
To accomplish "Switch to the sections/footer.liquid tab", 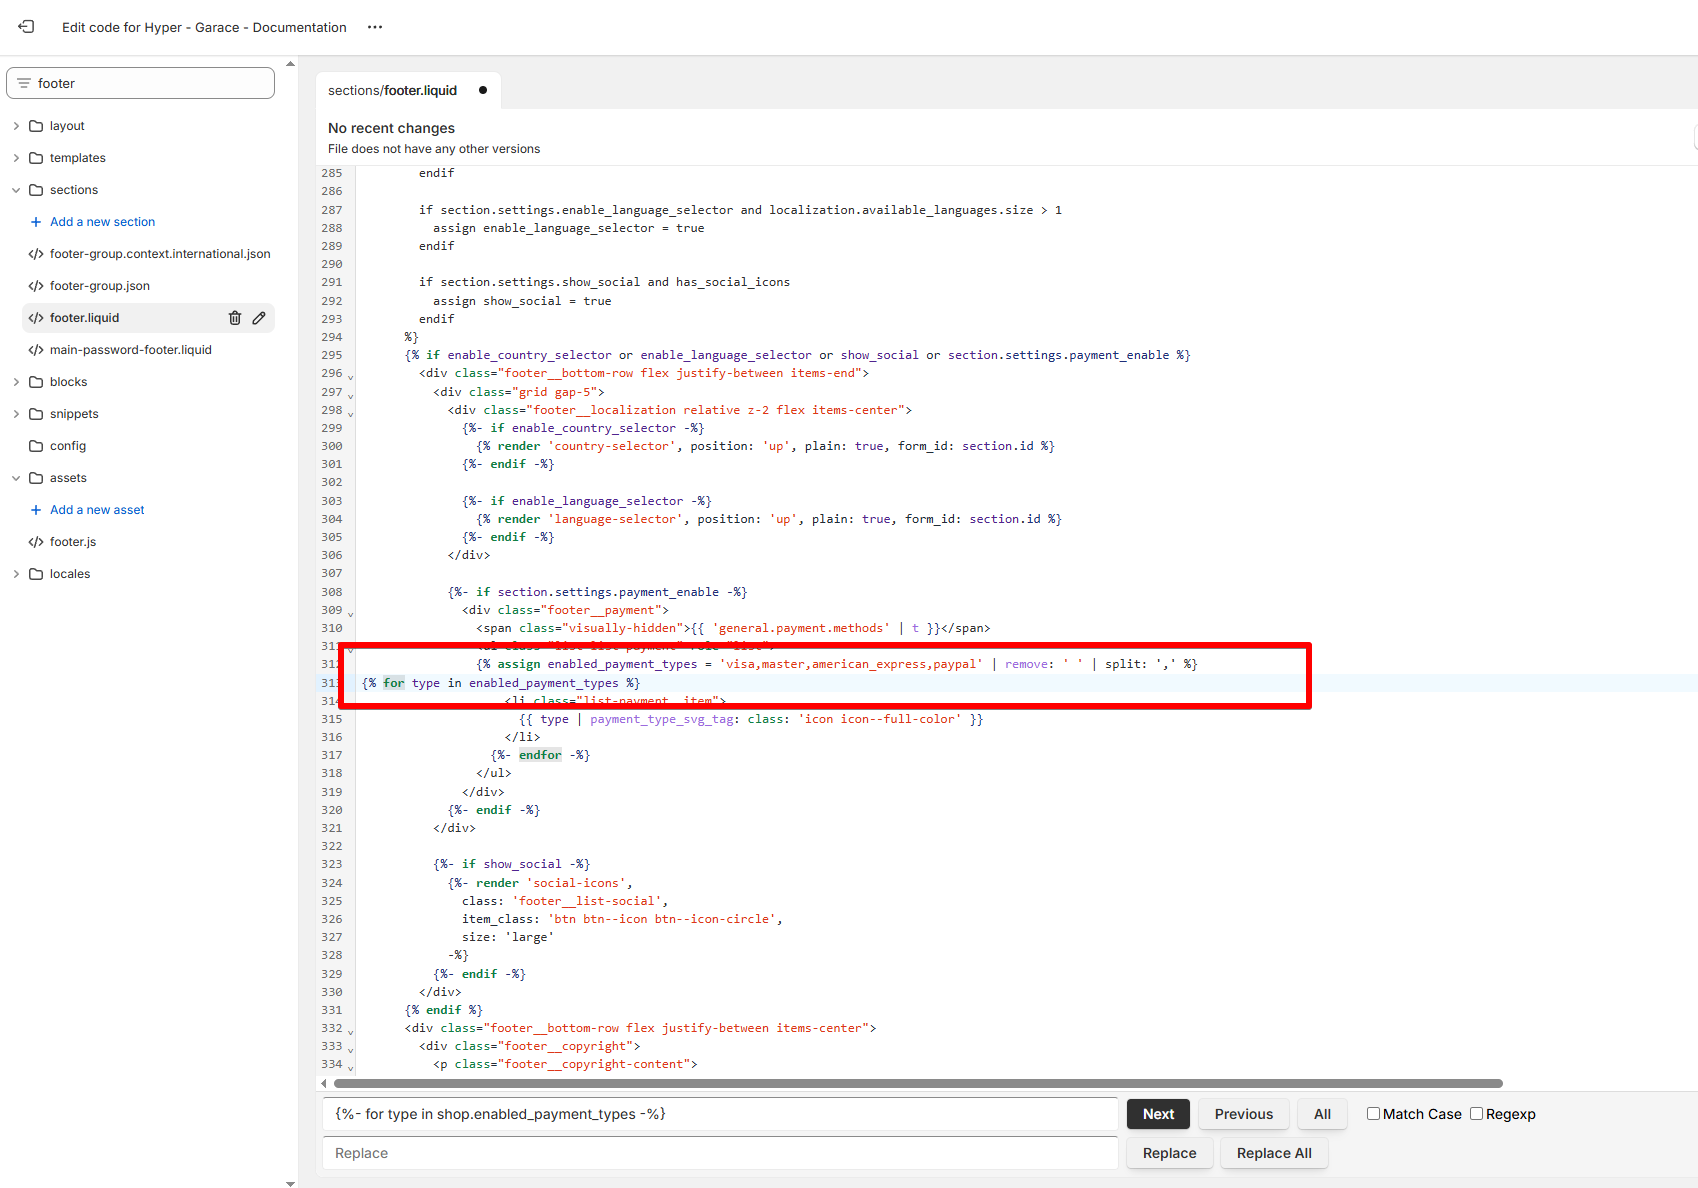I will 408,90.
